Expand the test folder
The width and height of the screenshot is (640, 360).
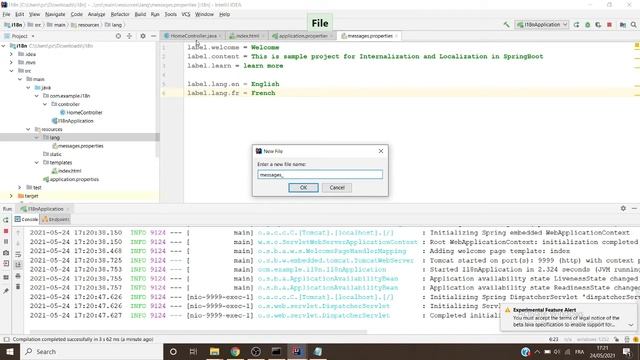tap(20, 187)
